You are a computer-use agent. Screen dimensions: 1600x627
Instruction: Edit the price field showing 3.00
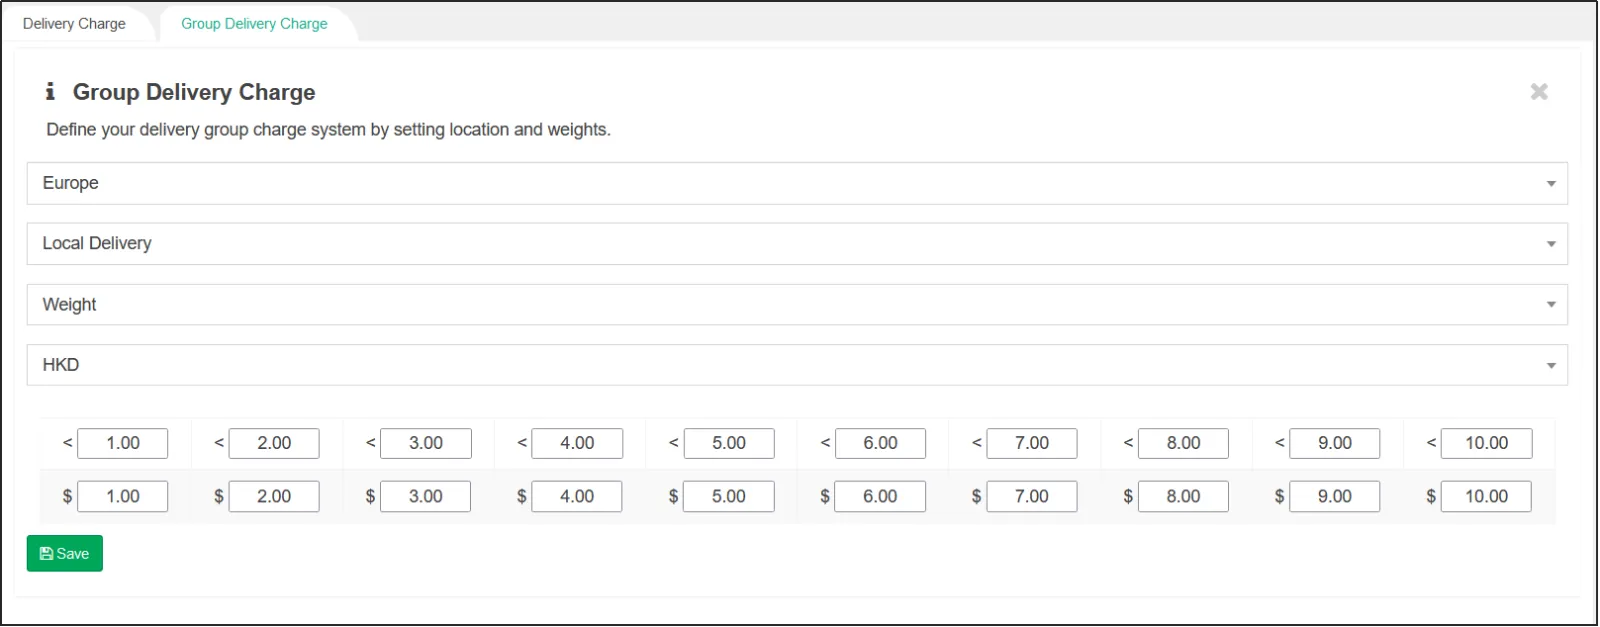tap(425, 496)
